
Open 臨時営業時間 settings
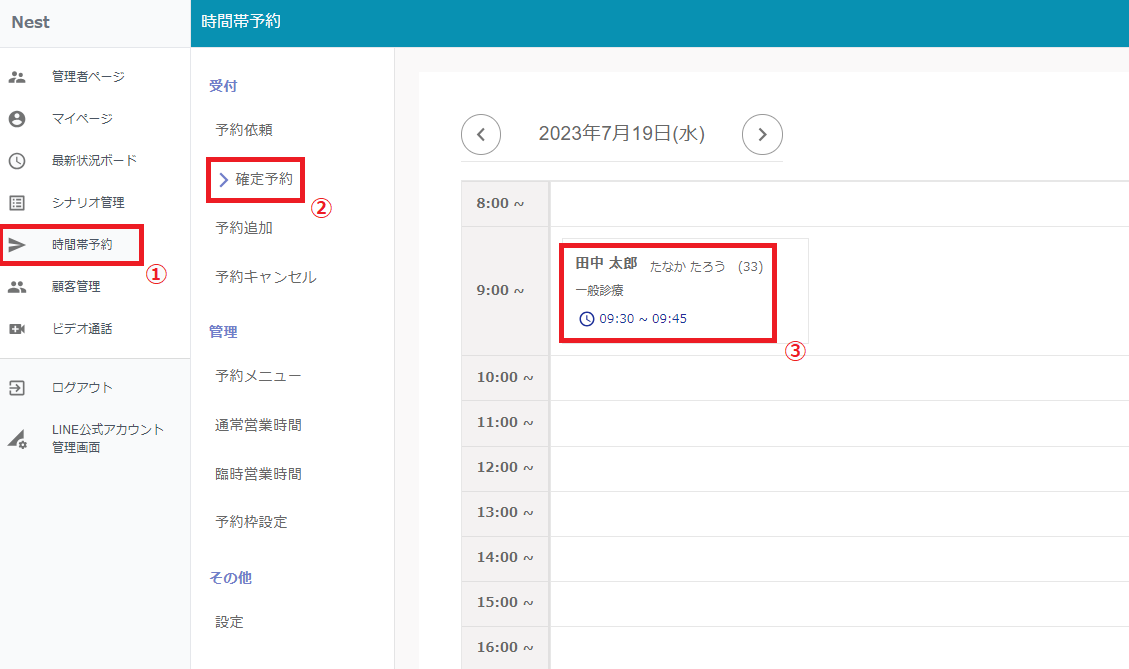pos(258,474)
